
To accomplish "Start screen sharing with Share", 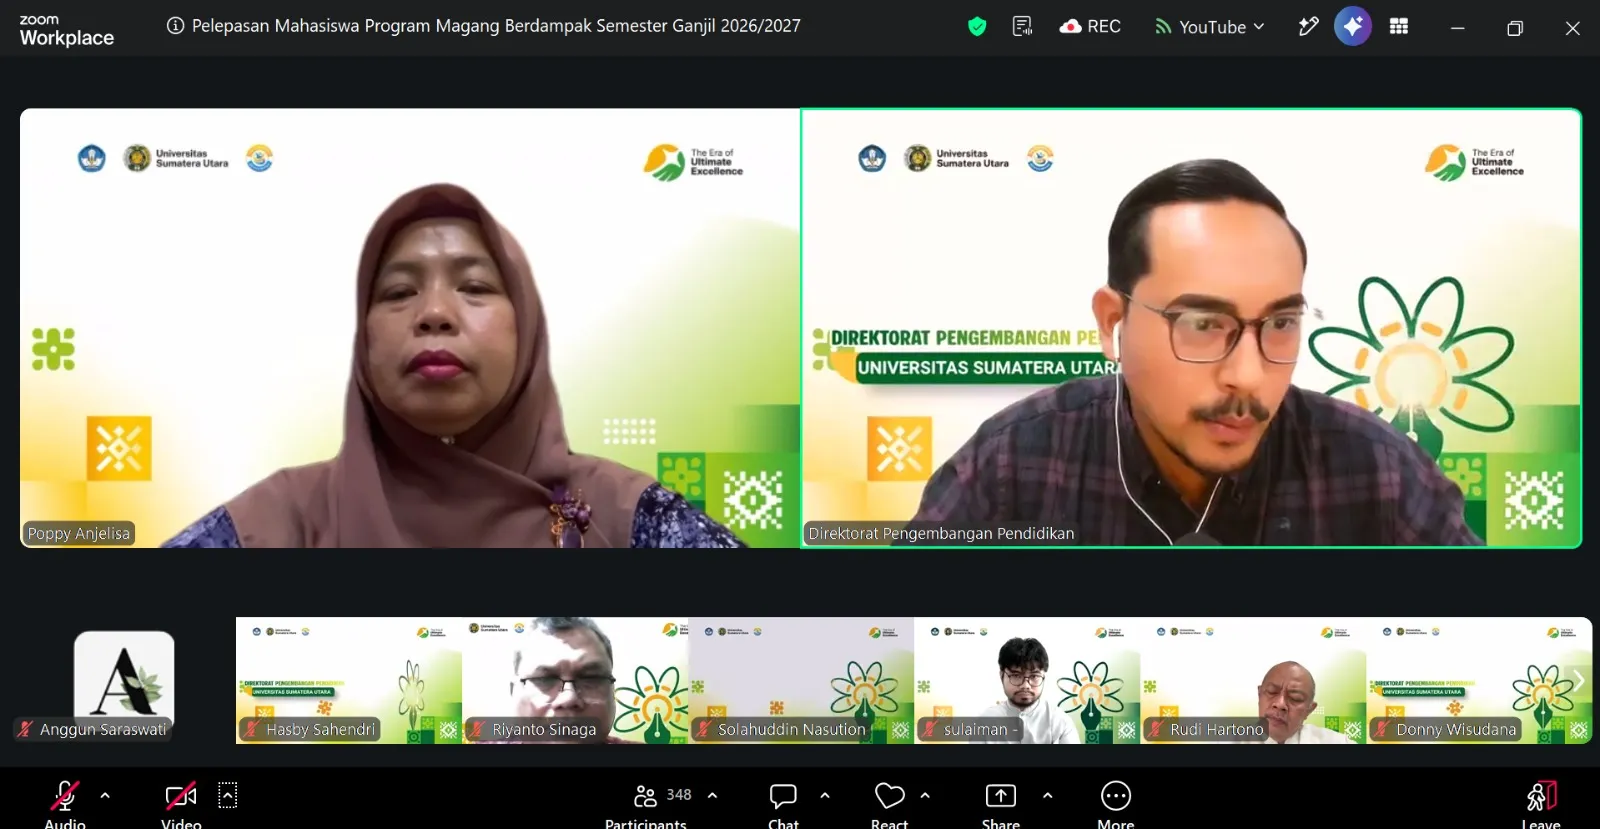I will tap(1001, 803).
